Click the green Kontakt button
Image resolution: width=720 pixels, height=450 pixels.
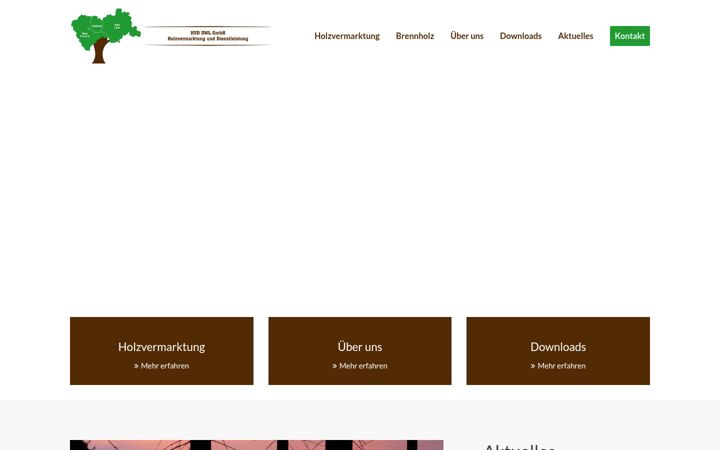click(x=630, y=36)
